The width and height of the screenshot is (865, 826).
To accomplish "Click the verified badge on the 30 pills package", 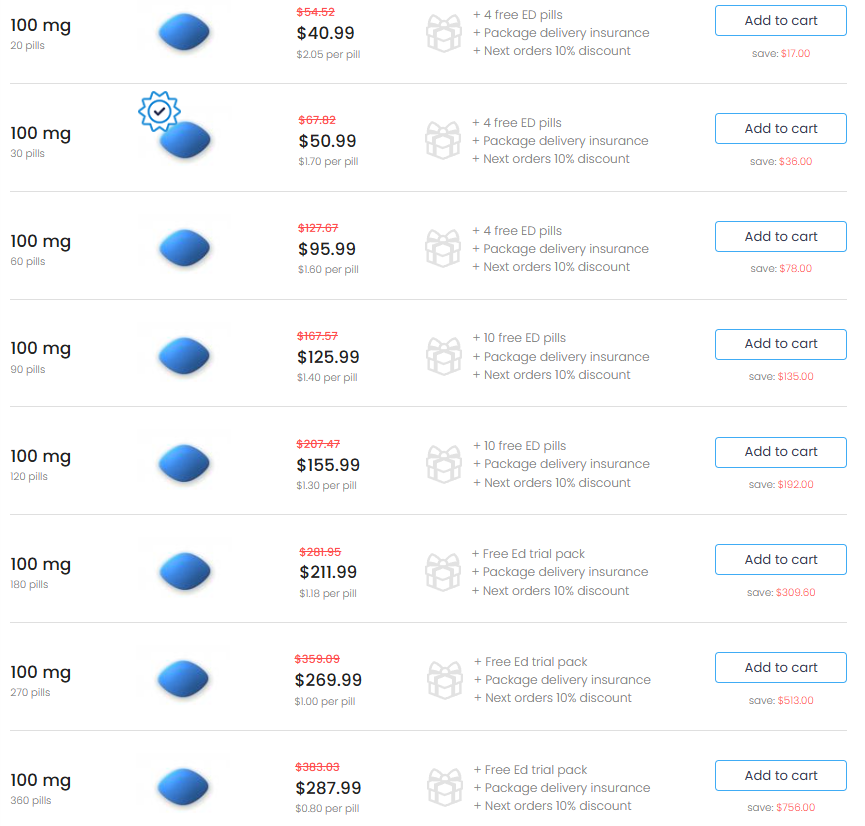I will point(159,112).
